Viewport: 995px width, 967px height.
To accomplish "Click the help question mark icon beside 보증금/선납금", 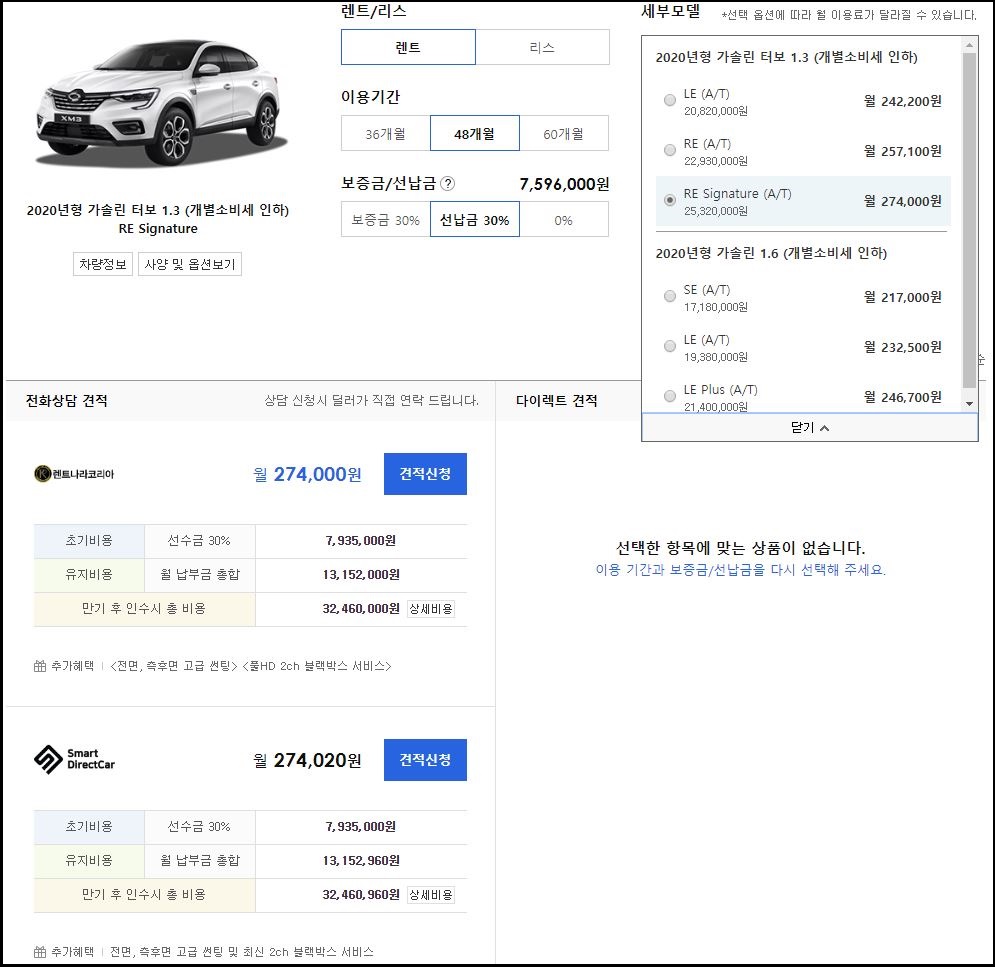I will [x=447, y=184].
